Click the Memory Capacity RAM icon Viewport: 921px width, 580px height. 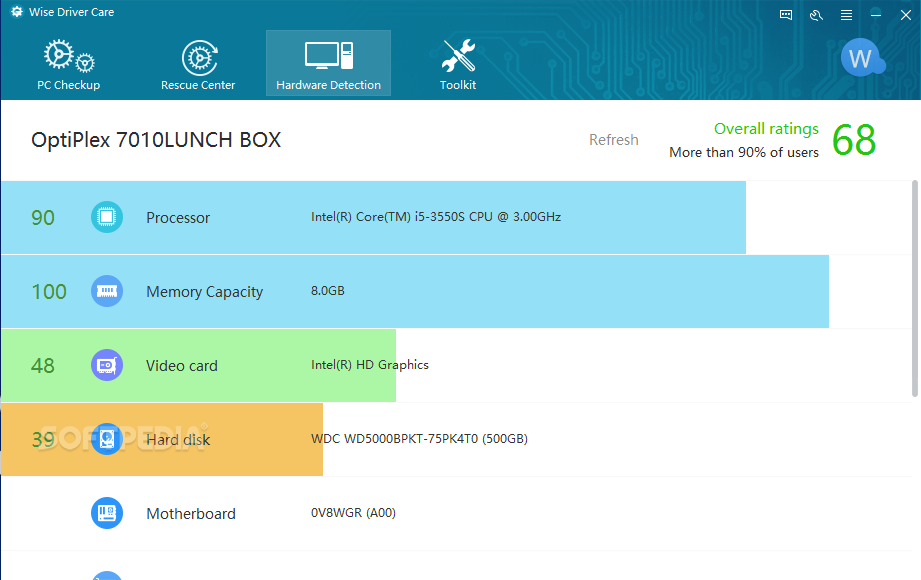coord(107,291)
